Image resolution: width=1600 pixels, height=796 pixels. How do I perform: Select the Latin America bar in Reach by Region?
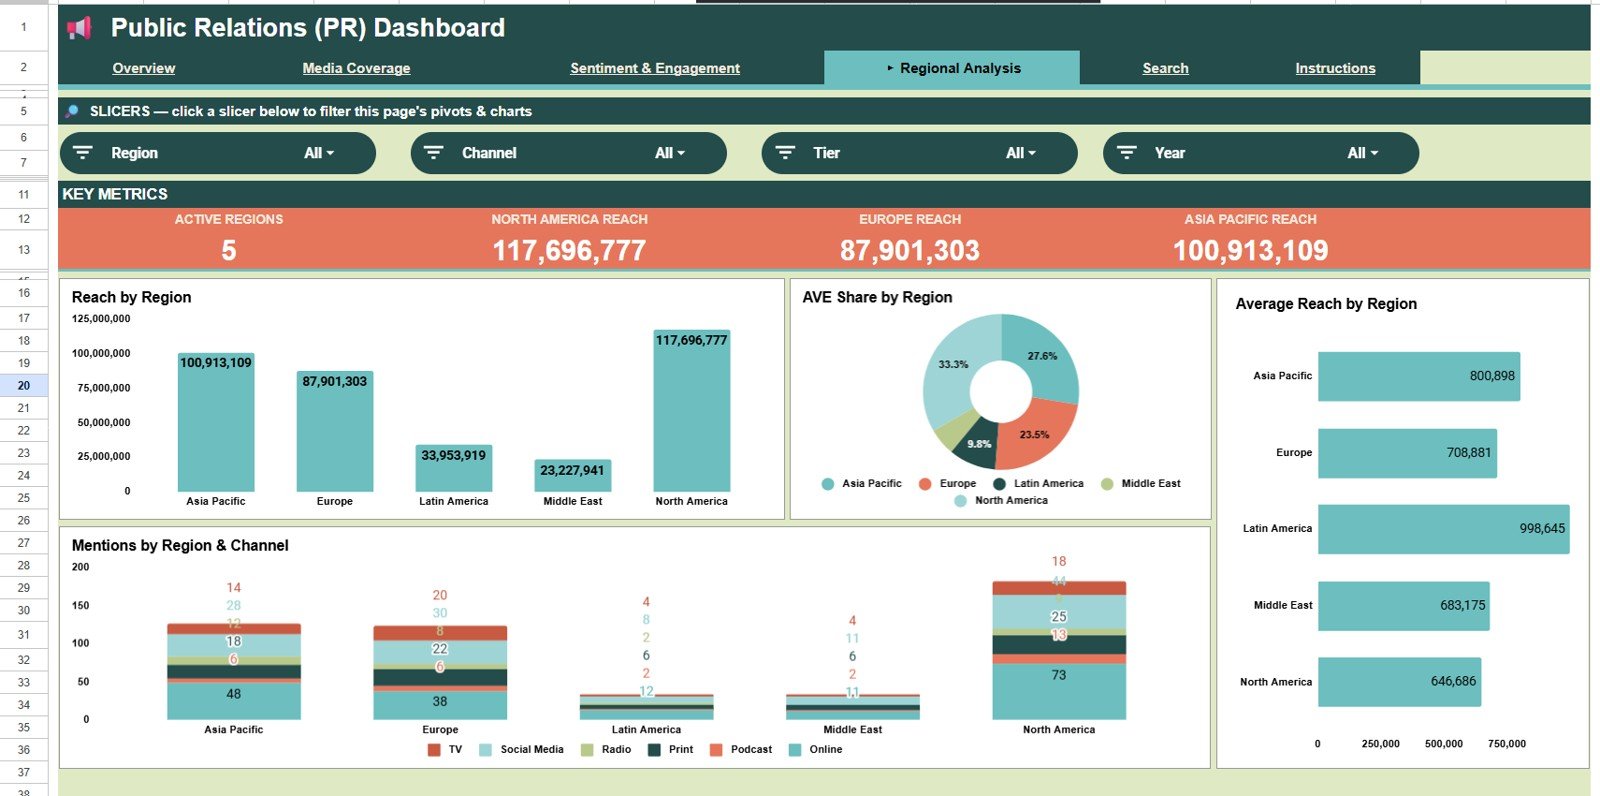454,468
